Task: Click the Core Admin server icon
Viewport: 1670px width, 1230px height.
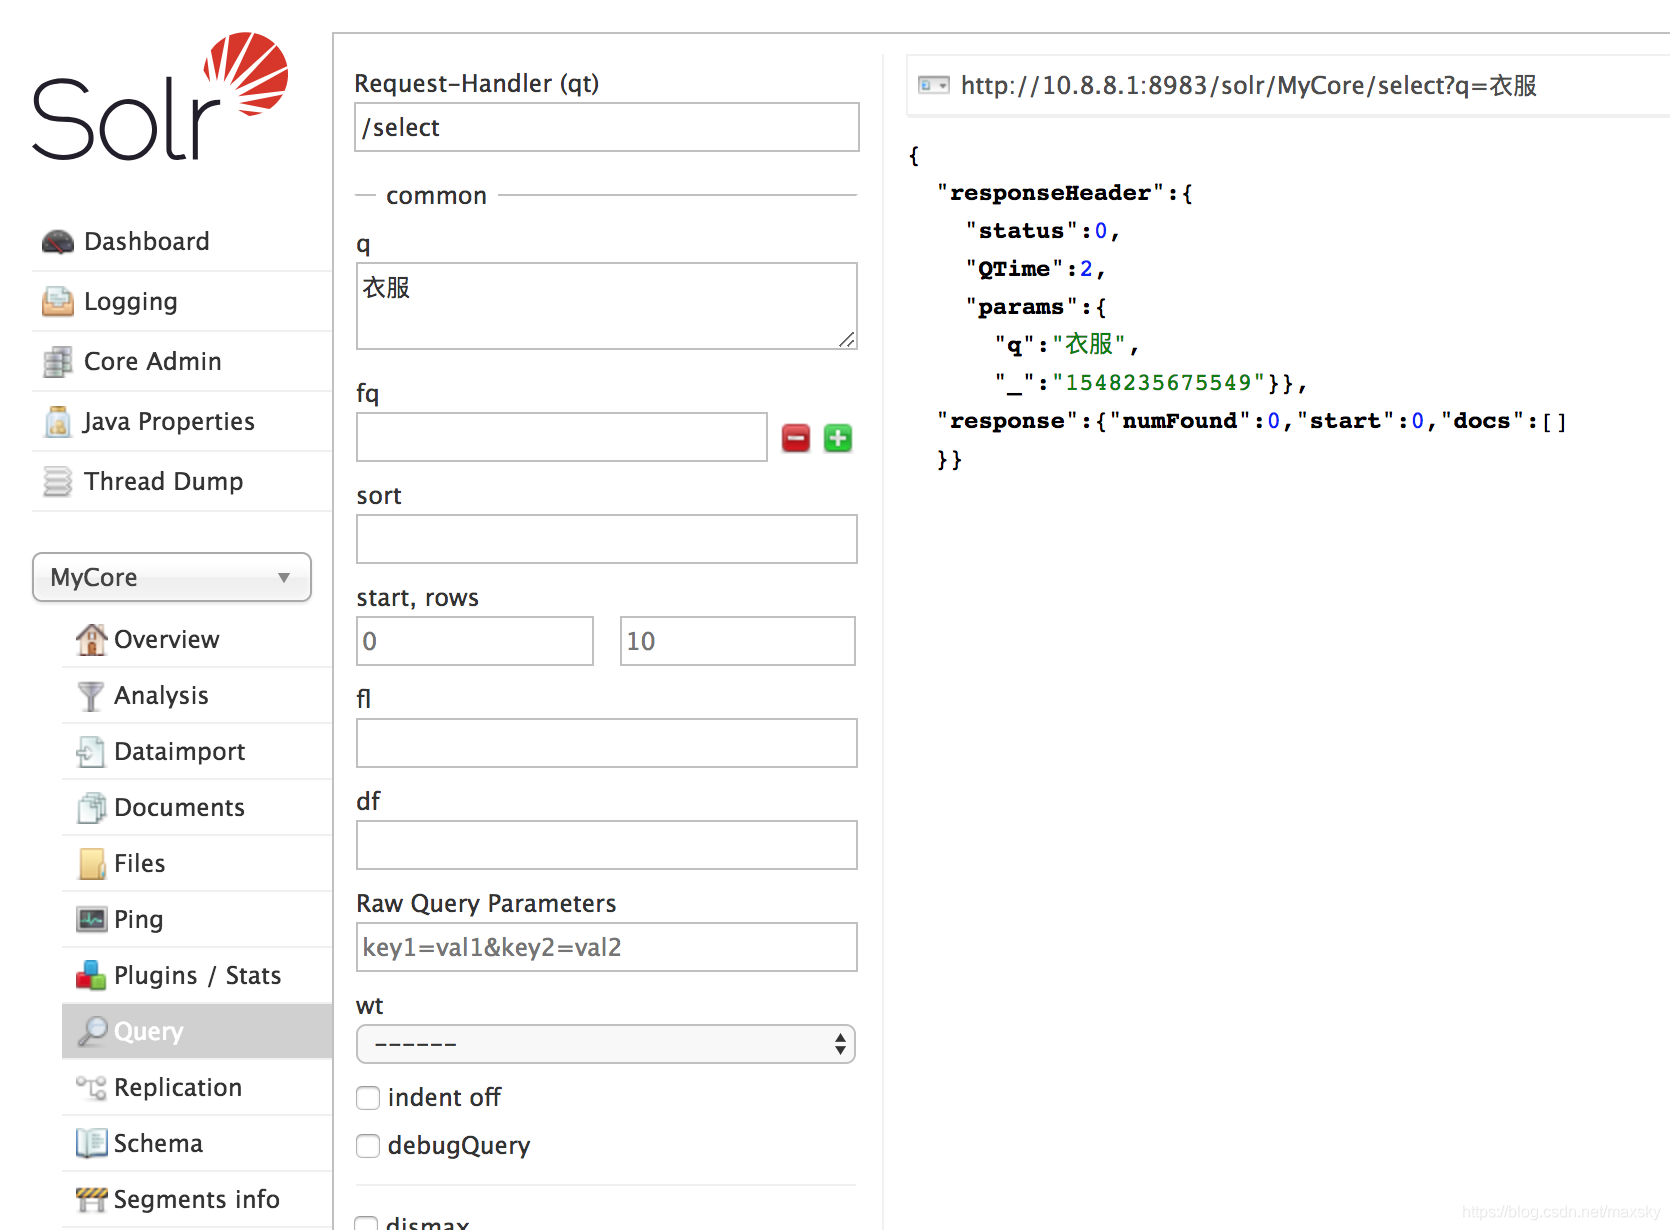Action: [58, 362]
